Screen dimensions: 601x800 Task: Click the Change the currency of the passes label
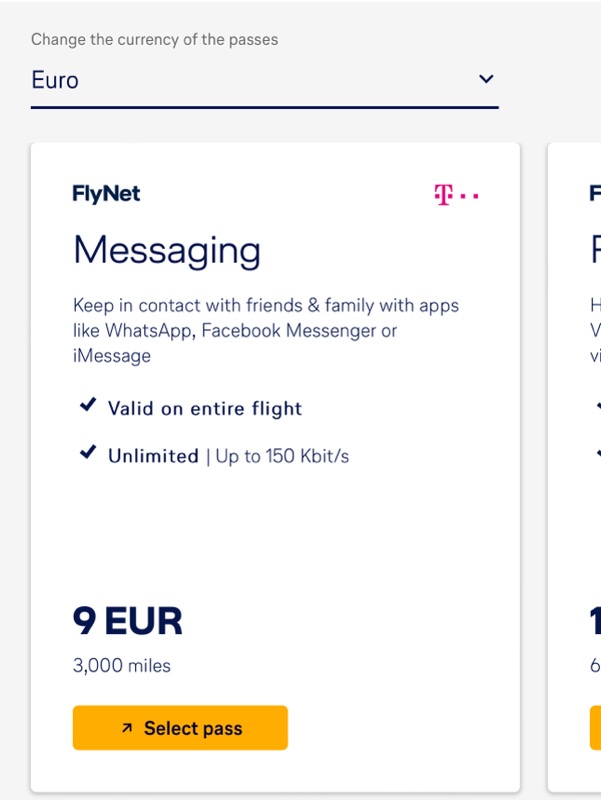pos(154,40)
